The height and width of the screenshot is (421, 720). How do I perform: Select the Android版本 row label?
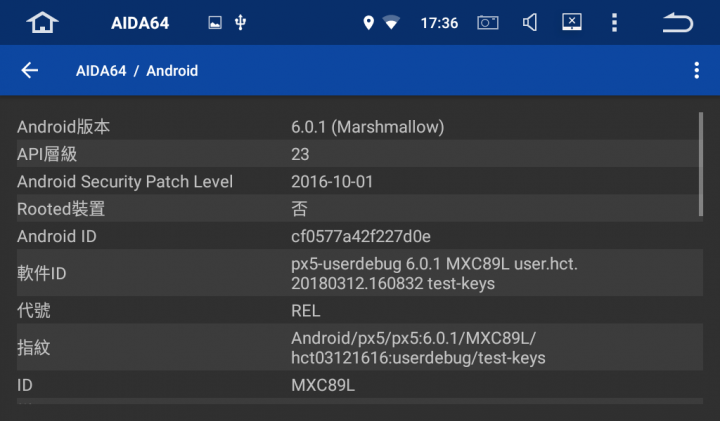[63, 127]
